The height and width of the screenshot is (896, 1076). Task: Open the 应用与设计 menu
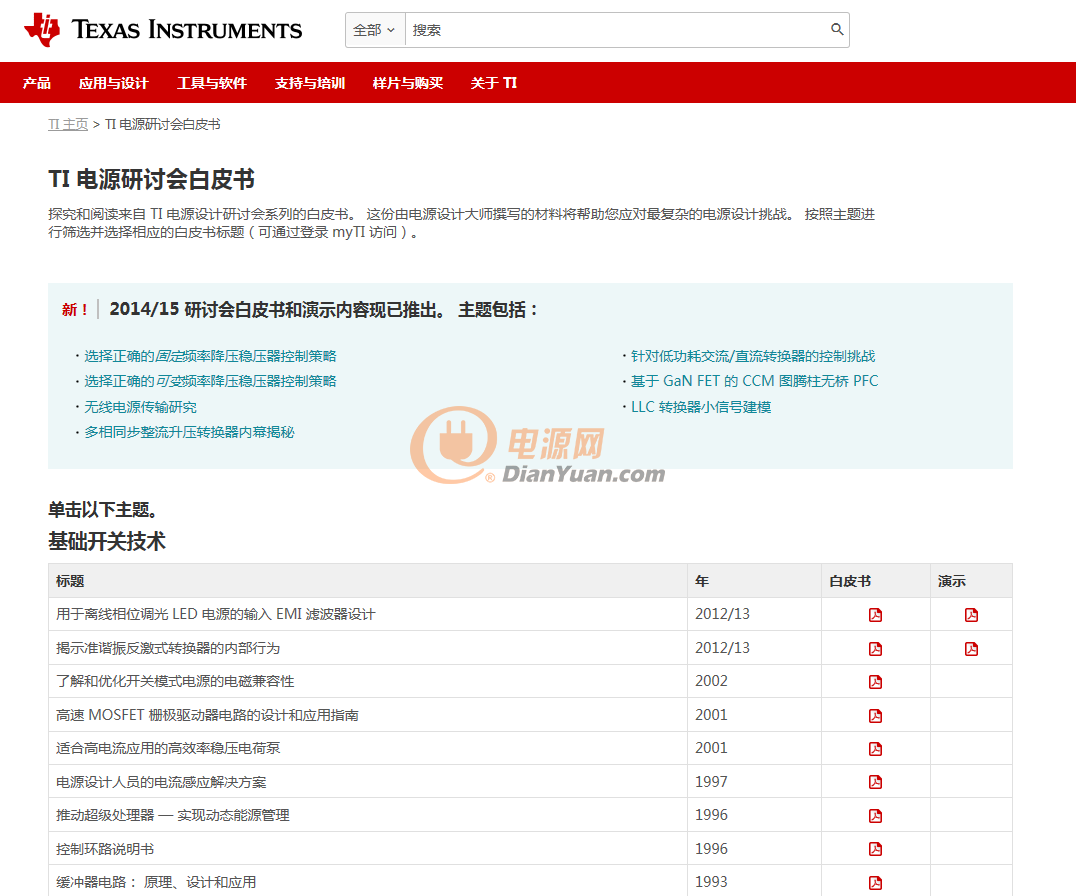[114, 83]
